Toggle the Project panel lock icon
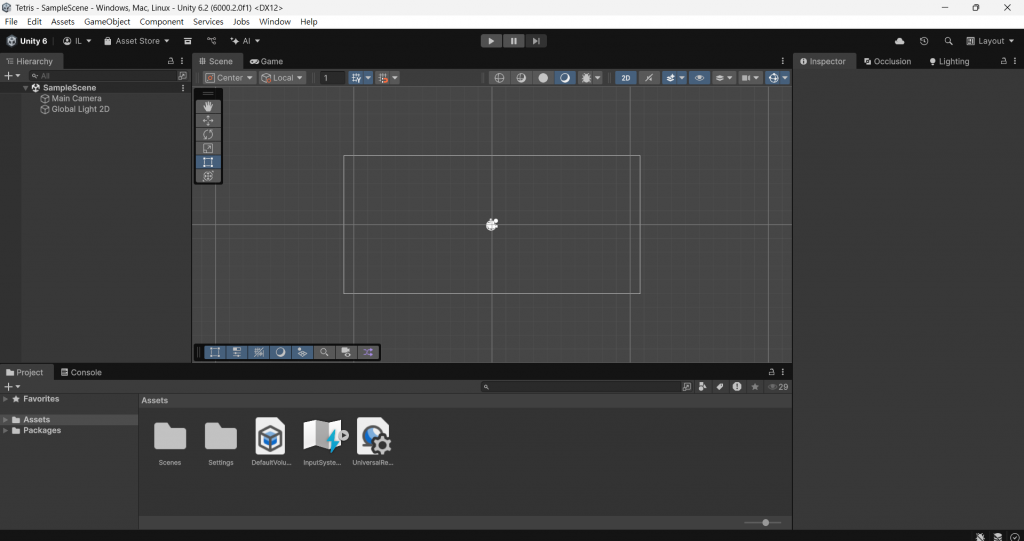The width and height of the screenshot is (1024, 541). (771, 372)
